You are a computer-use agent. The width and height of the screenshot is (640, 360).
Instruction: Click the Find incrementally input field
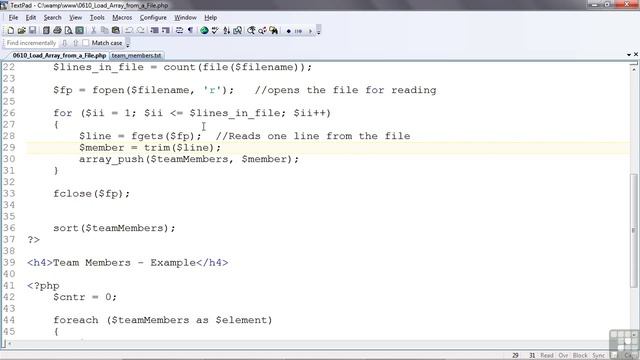[x=31, y=43]
